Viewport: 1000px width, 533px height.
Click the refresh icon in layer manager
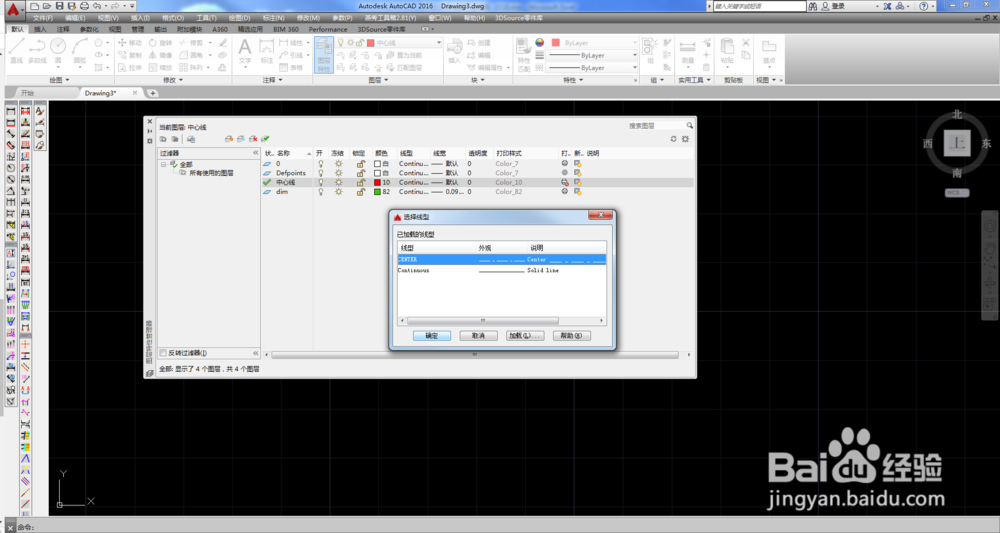pos(673,138)
